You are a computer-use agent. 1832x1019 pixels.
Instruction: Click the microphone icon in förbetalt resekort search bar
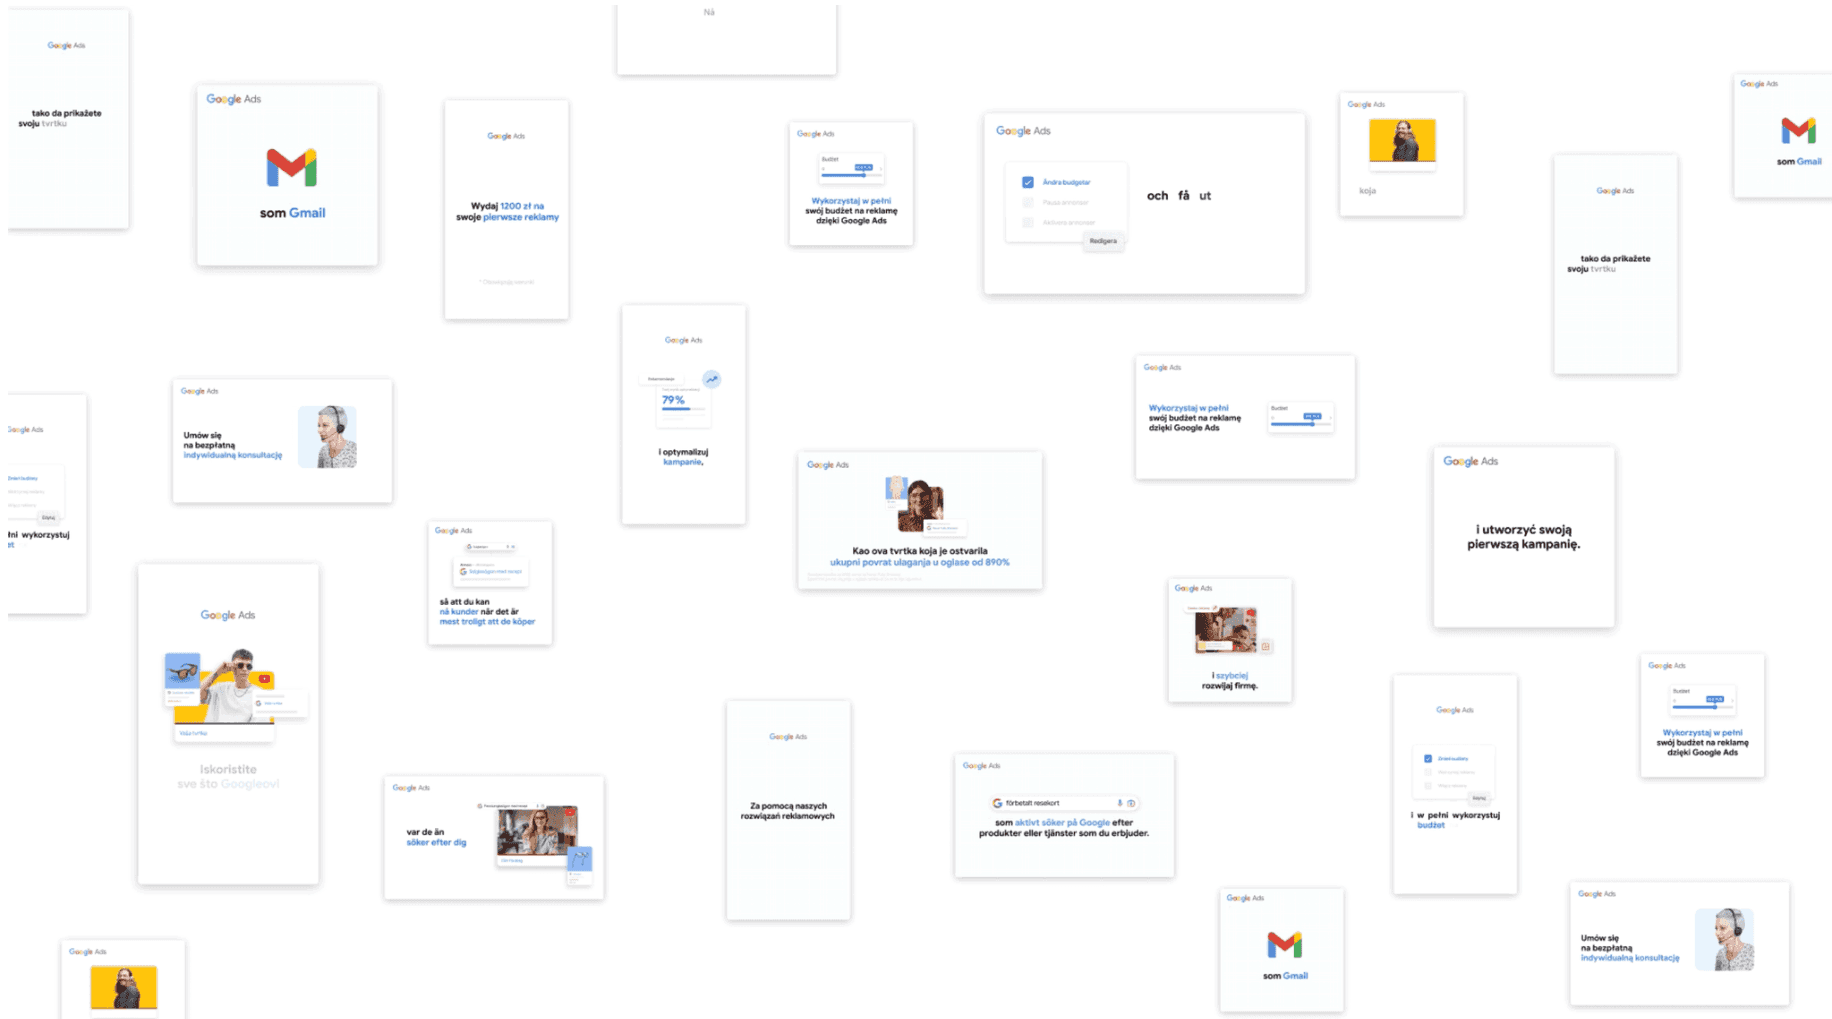coord(1119,803)
